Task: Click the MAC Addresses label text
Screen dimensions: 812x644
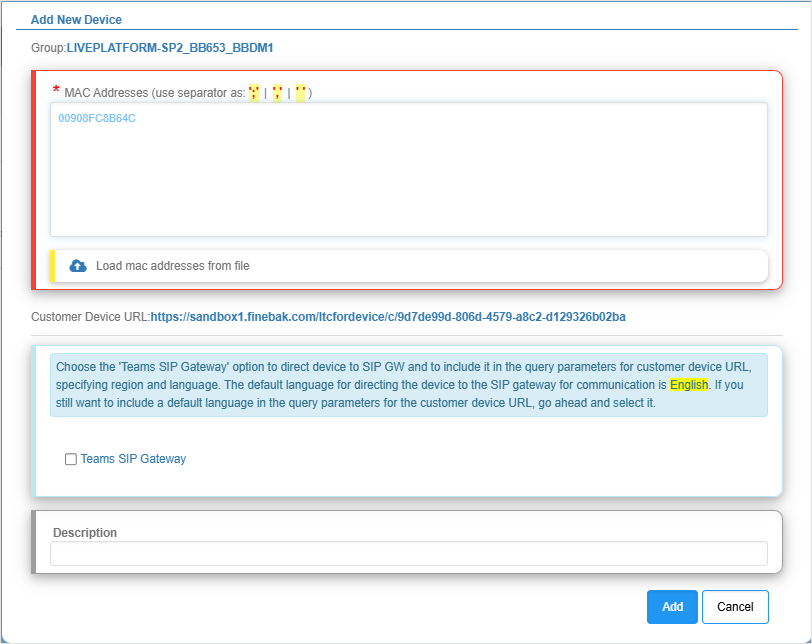Action: click(x=188, y=93)
